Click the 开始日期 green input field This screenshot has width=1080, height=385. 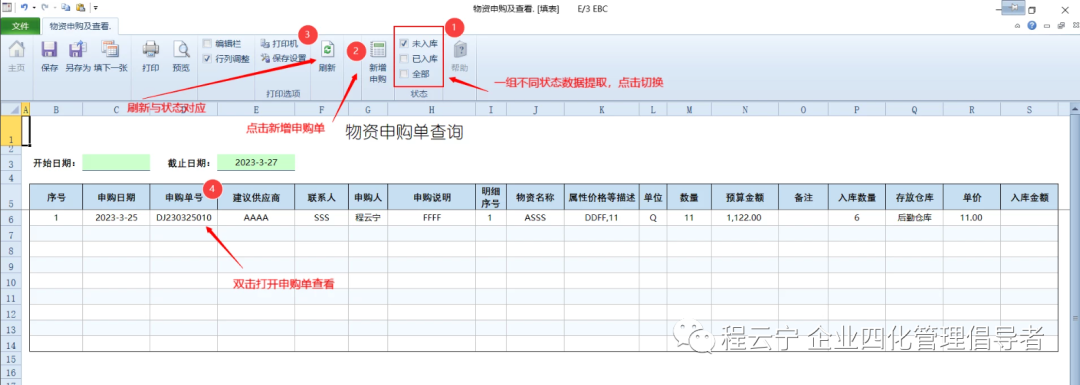tap(116, 163)
